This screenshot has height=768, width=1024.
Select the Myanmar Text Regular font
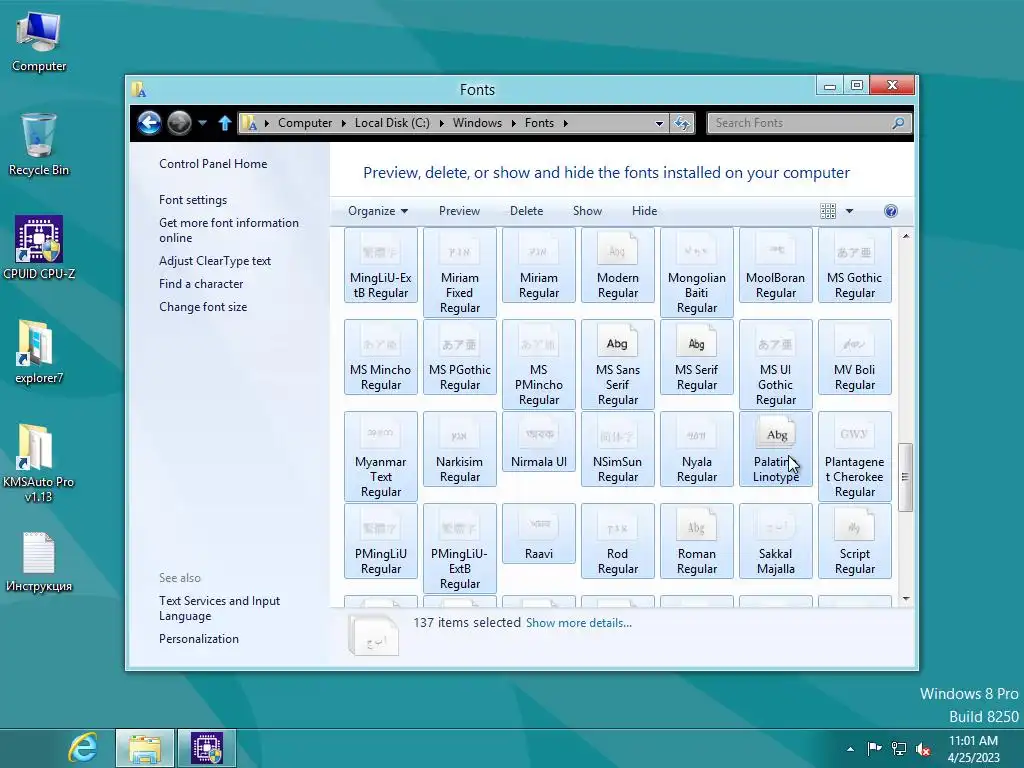pyautogui.click(x=380, y=456)
